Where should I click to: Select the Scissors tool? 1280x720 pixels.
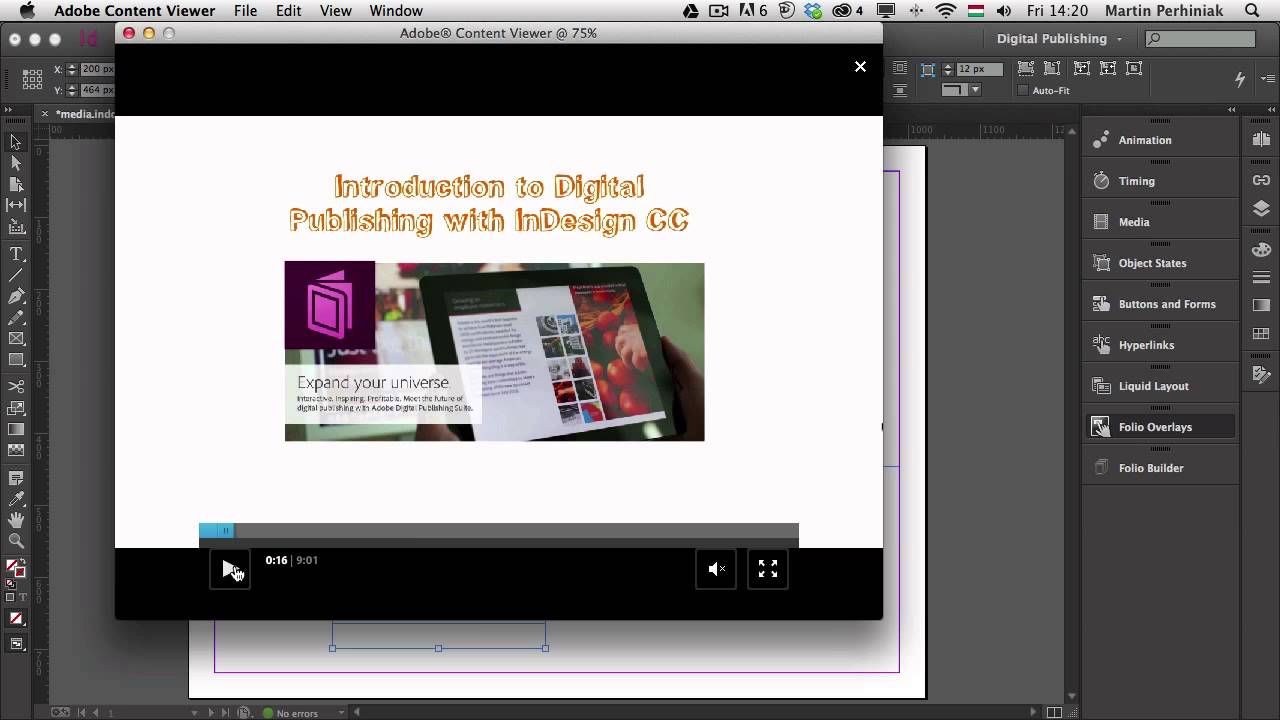click(16, 386)
